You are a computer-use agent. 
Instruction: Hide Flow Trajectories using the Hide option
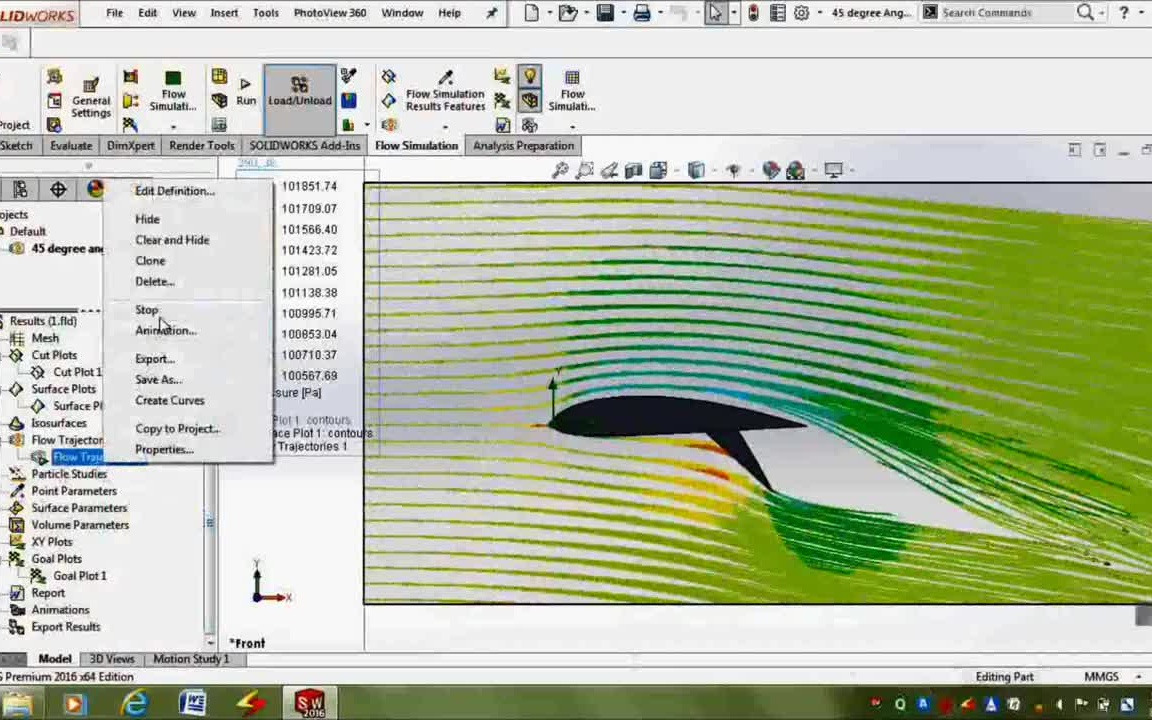click(x=147, y=219)
